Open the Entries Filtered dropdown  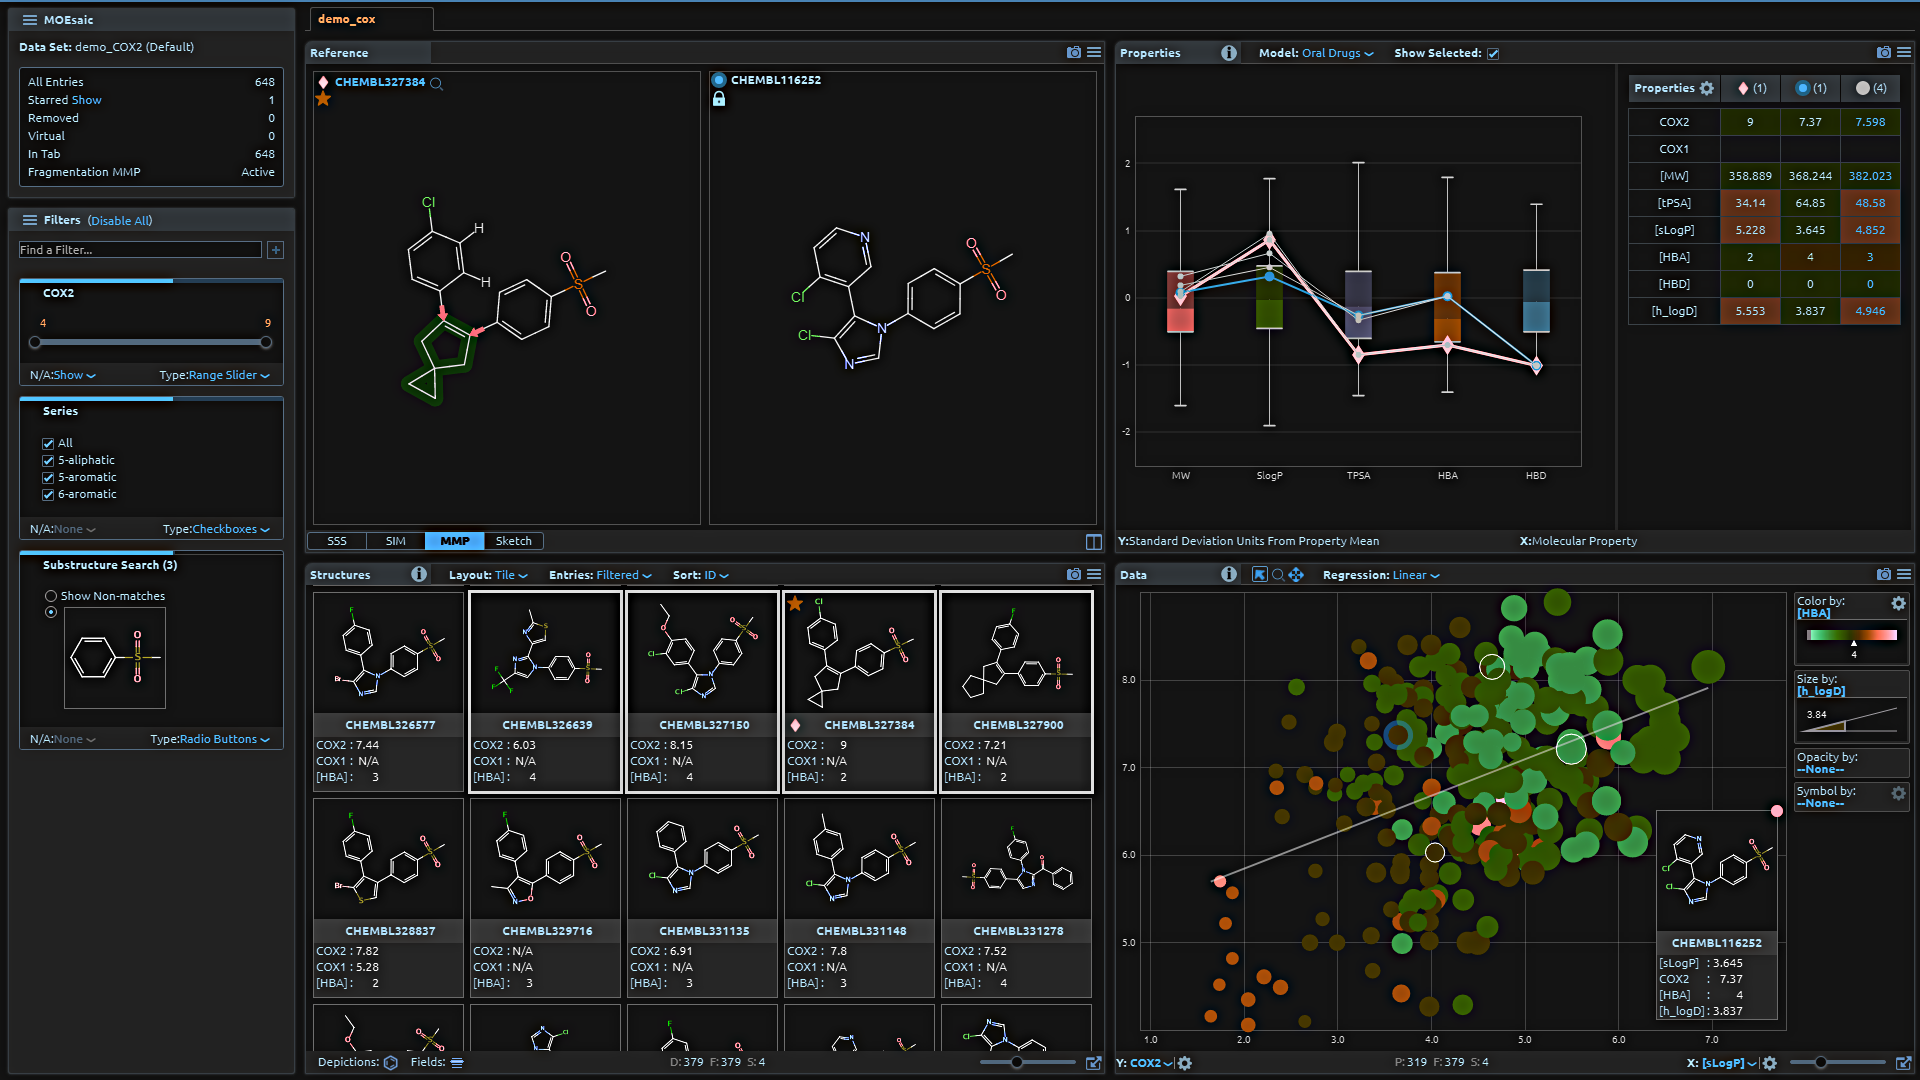coord(624,576)
